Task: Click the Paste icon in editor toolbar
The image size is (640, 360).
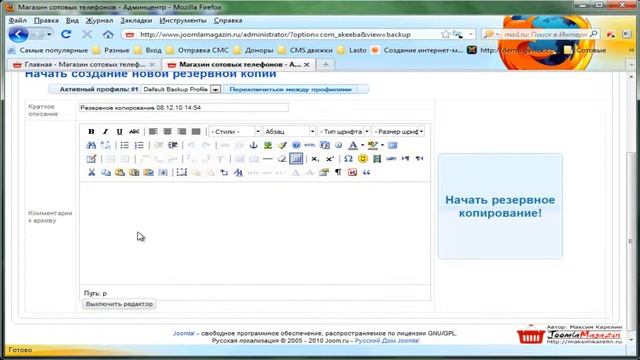Action: [120, 172]
